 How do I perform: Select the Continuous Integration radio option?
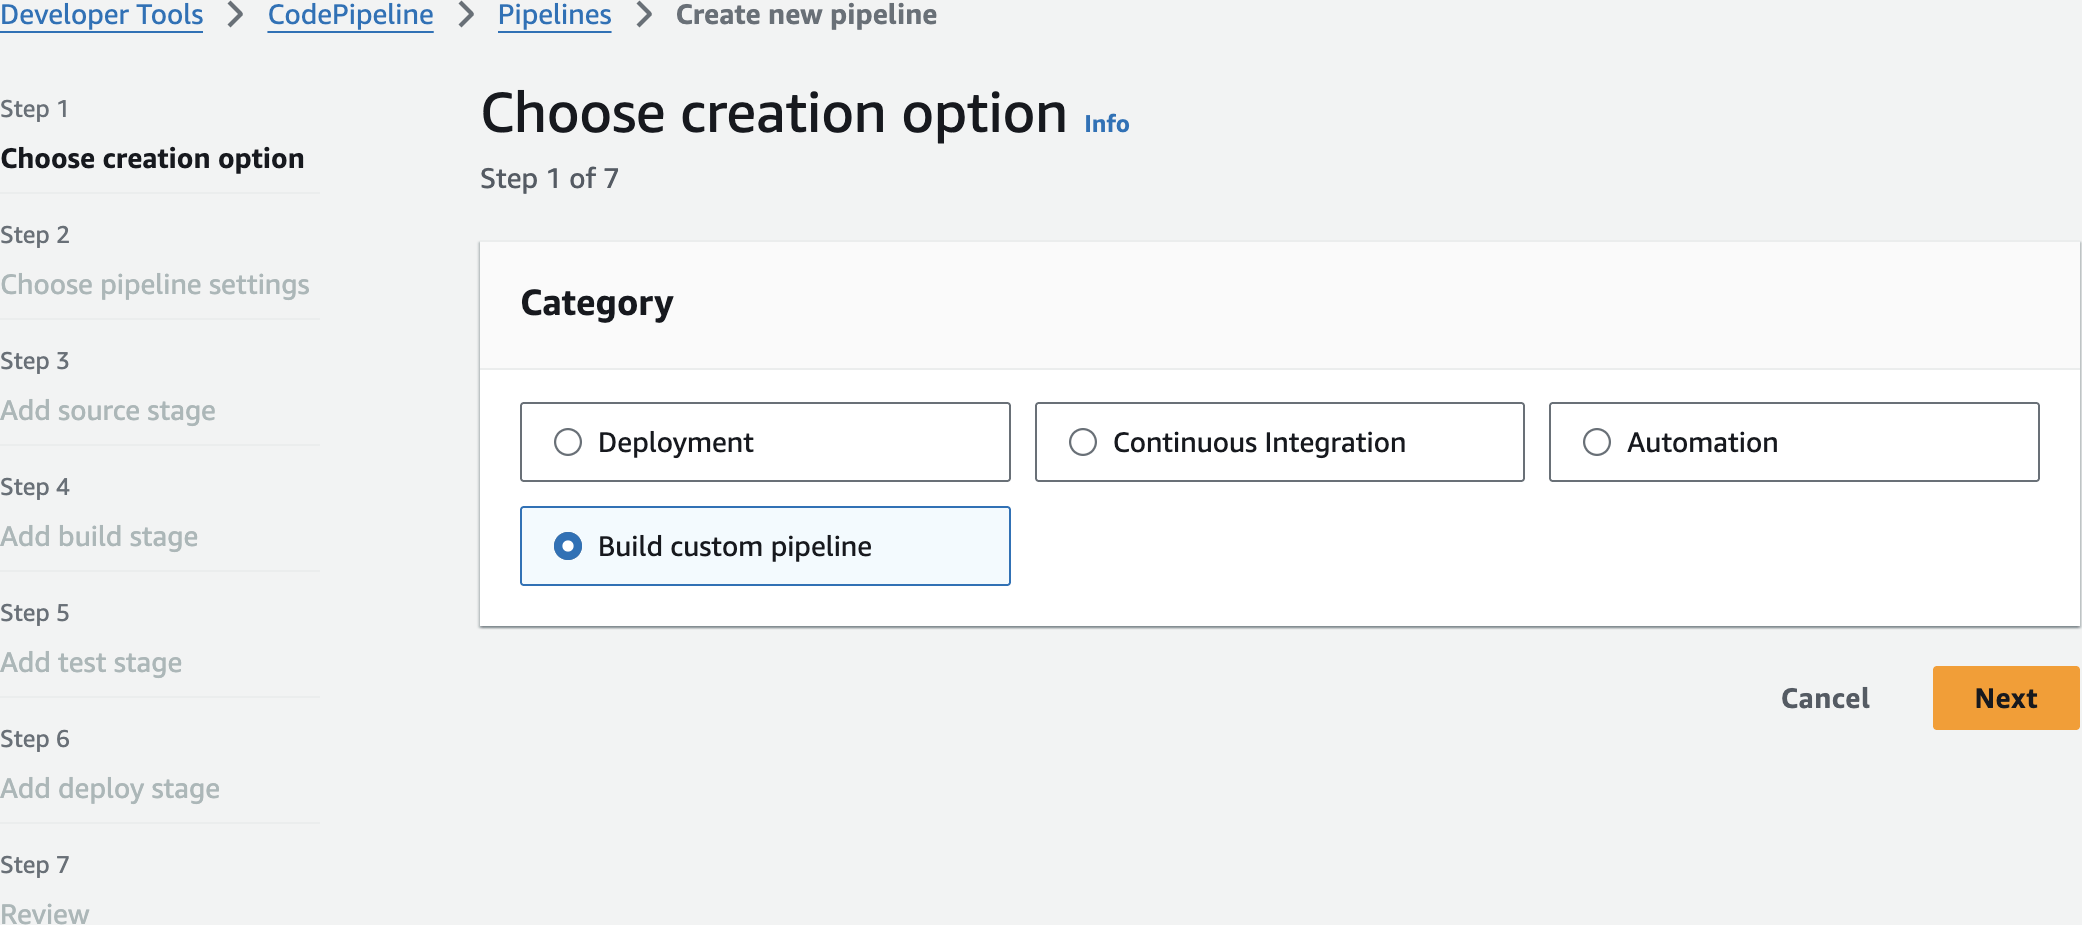coord(1083,442)
